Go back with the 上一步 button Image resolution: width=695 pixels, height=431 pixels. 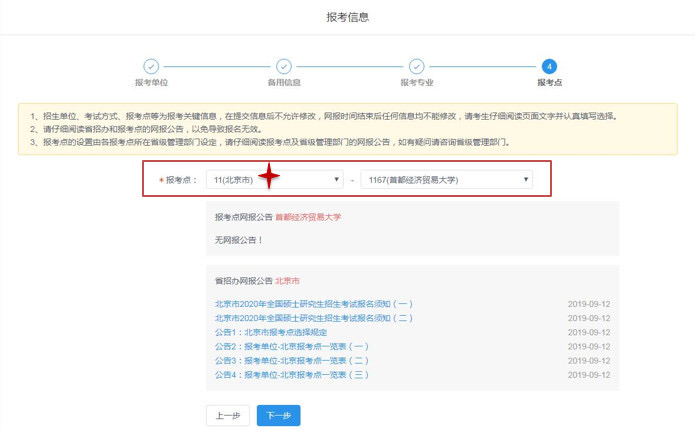tap(227, 415)
